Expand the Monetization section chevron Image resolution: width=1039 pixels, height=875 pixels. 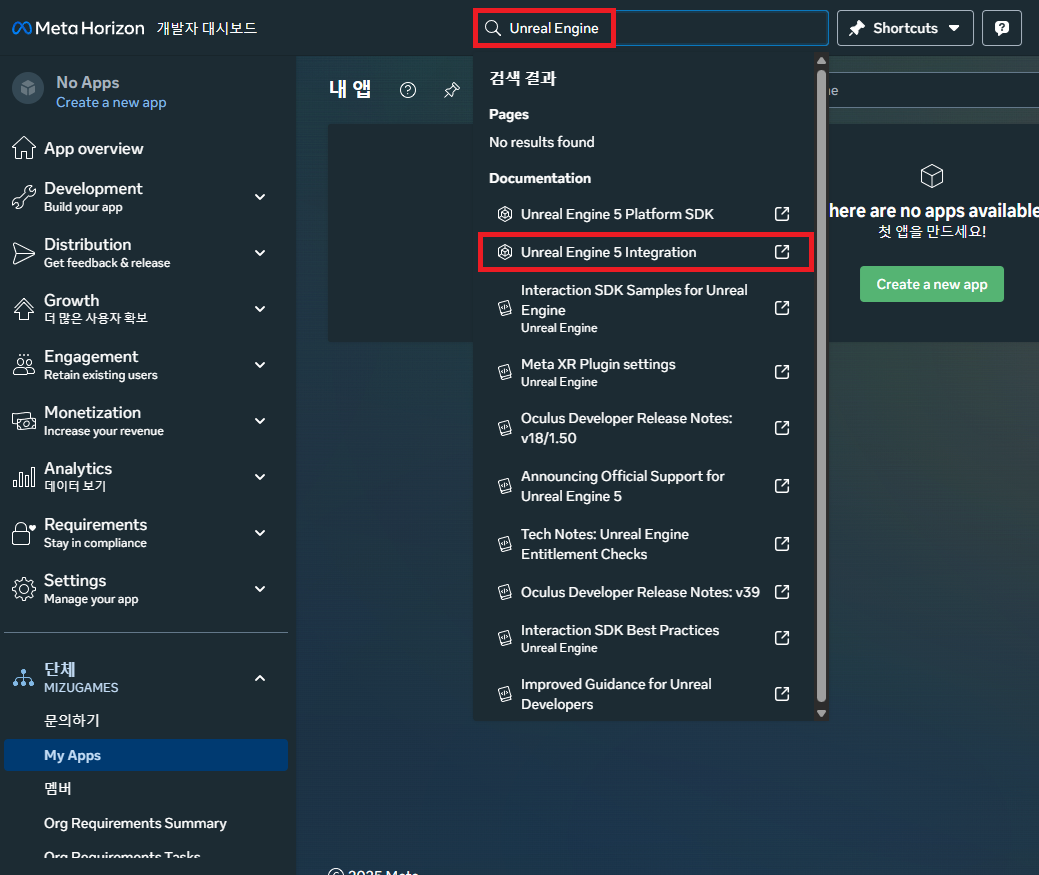pos(260,421)
